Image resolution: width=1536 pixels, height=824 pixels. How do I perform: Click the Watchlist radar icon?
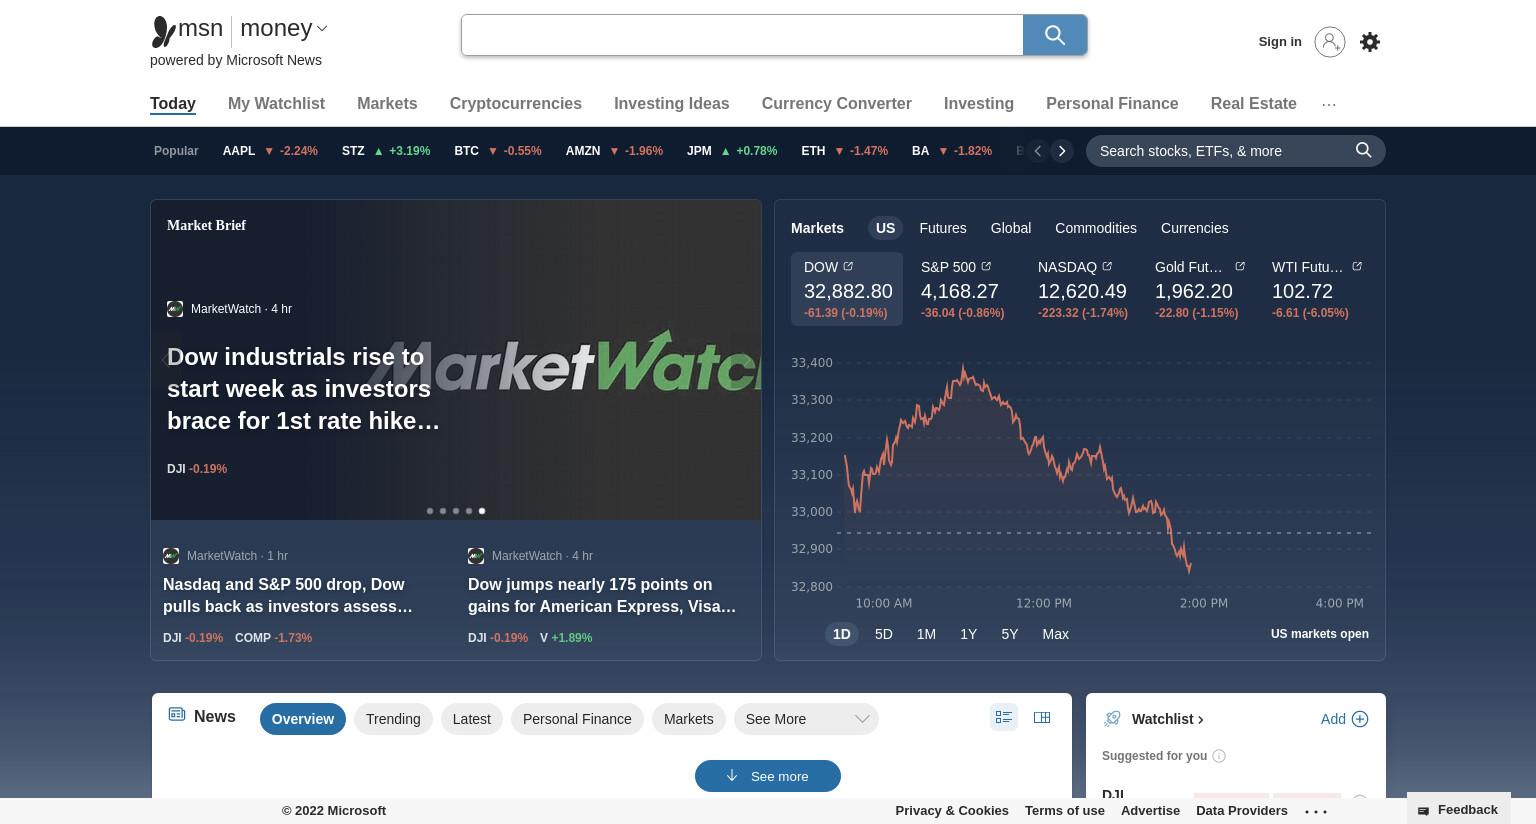point(1112,719)
